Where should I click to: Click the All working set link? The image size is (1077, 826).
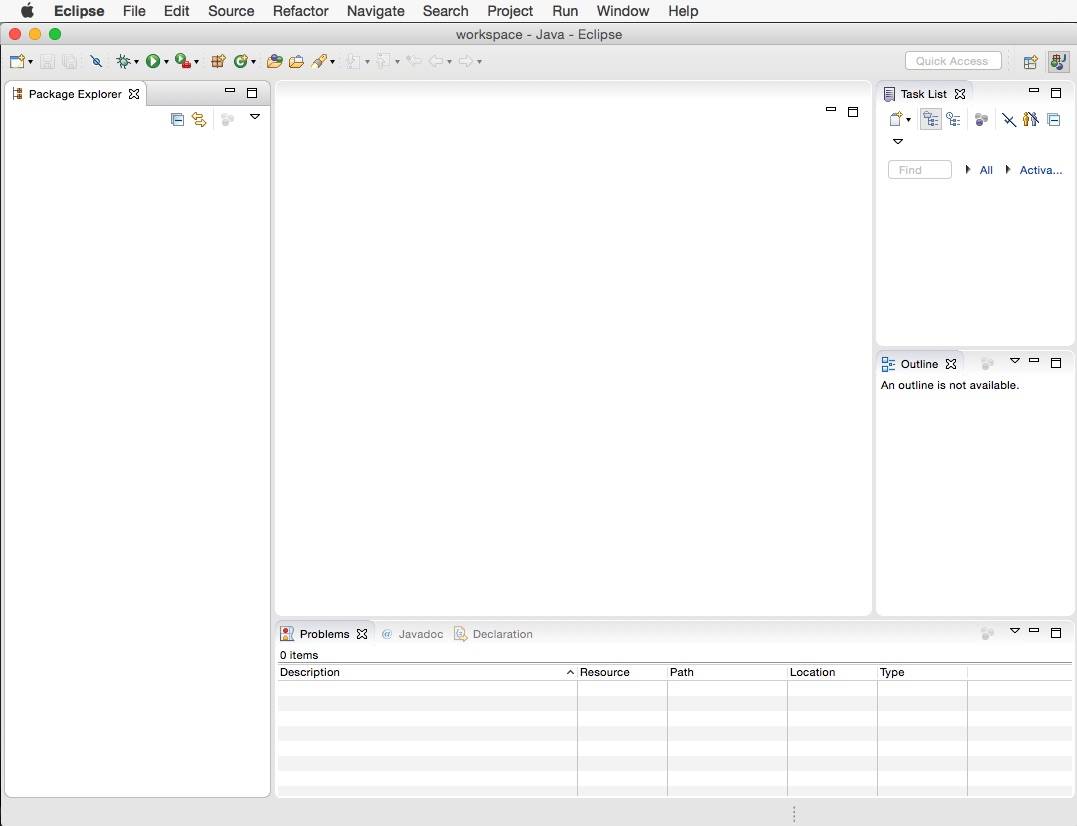point(985,170)
